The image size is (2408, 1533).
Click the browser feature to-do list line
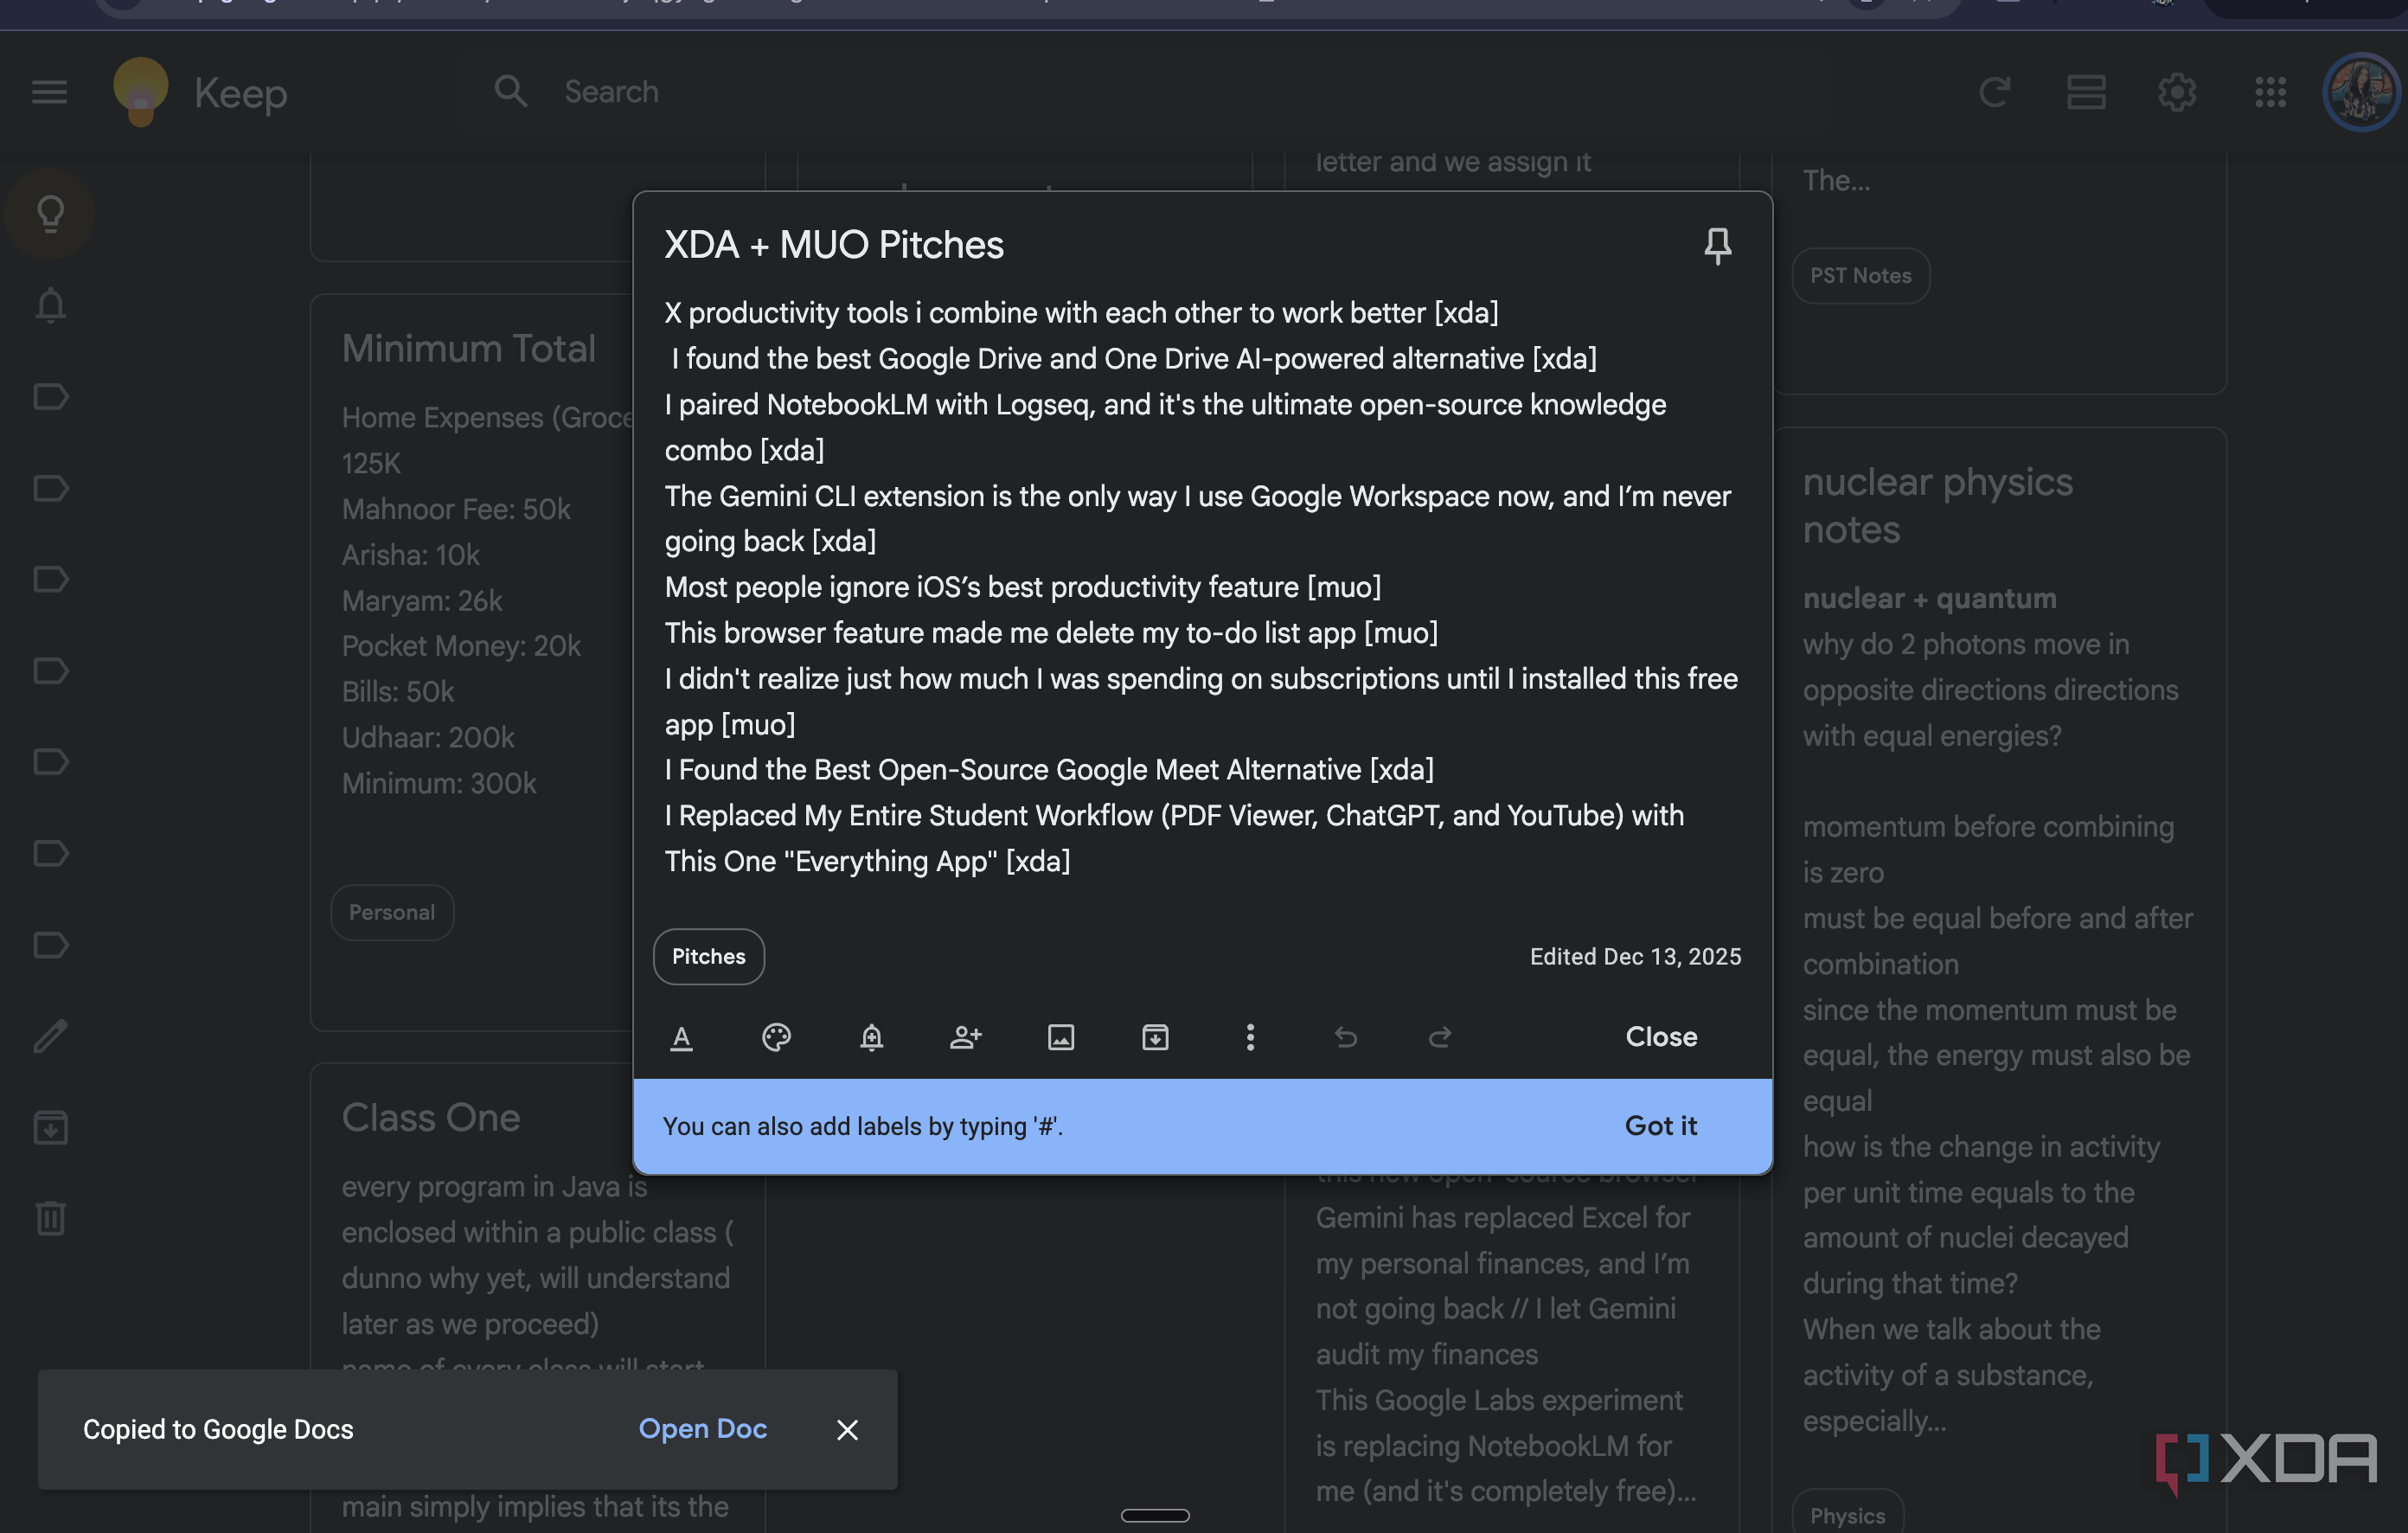[1051, 633]
